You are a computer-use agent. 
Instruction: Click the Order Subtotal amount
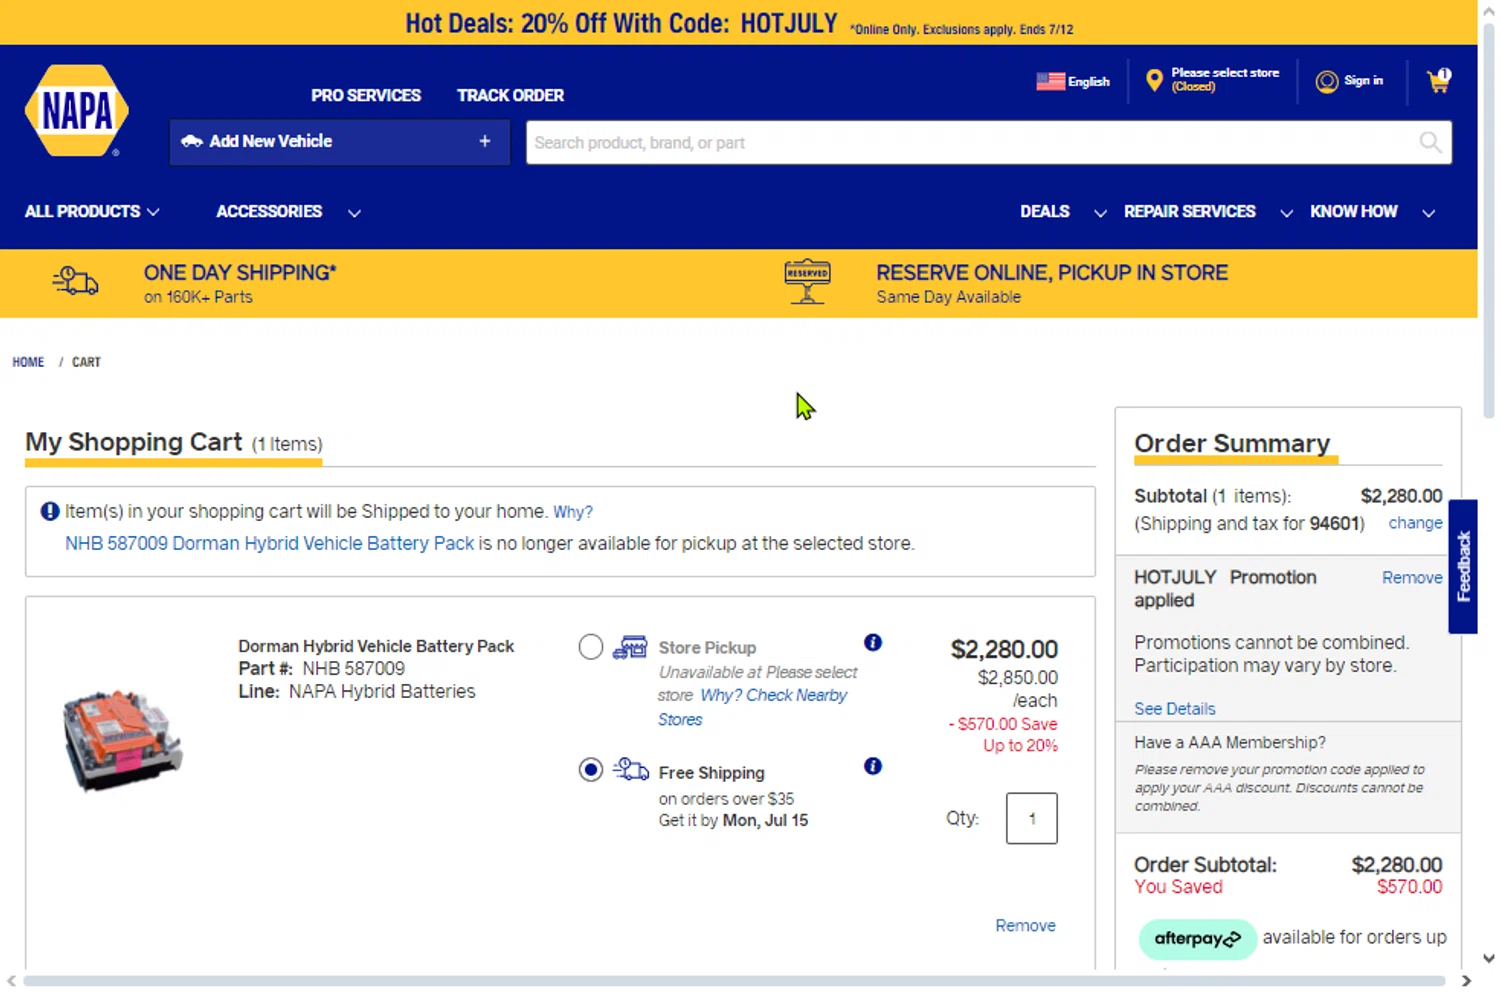pos(1397,865)
